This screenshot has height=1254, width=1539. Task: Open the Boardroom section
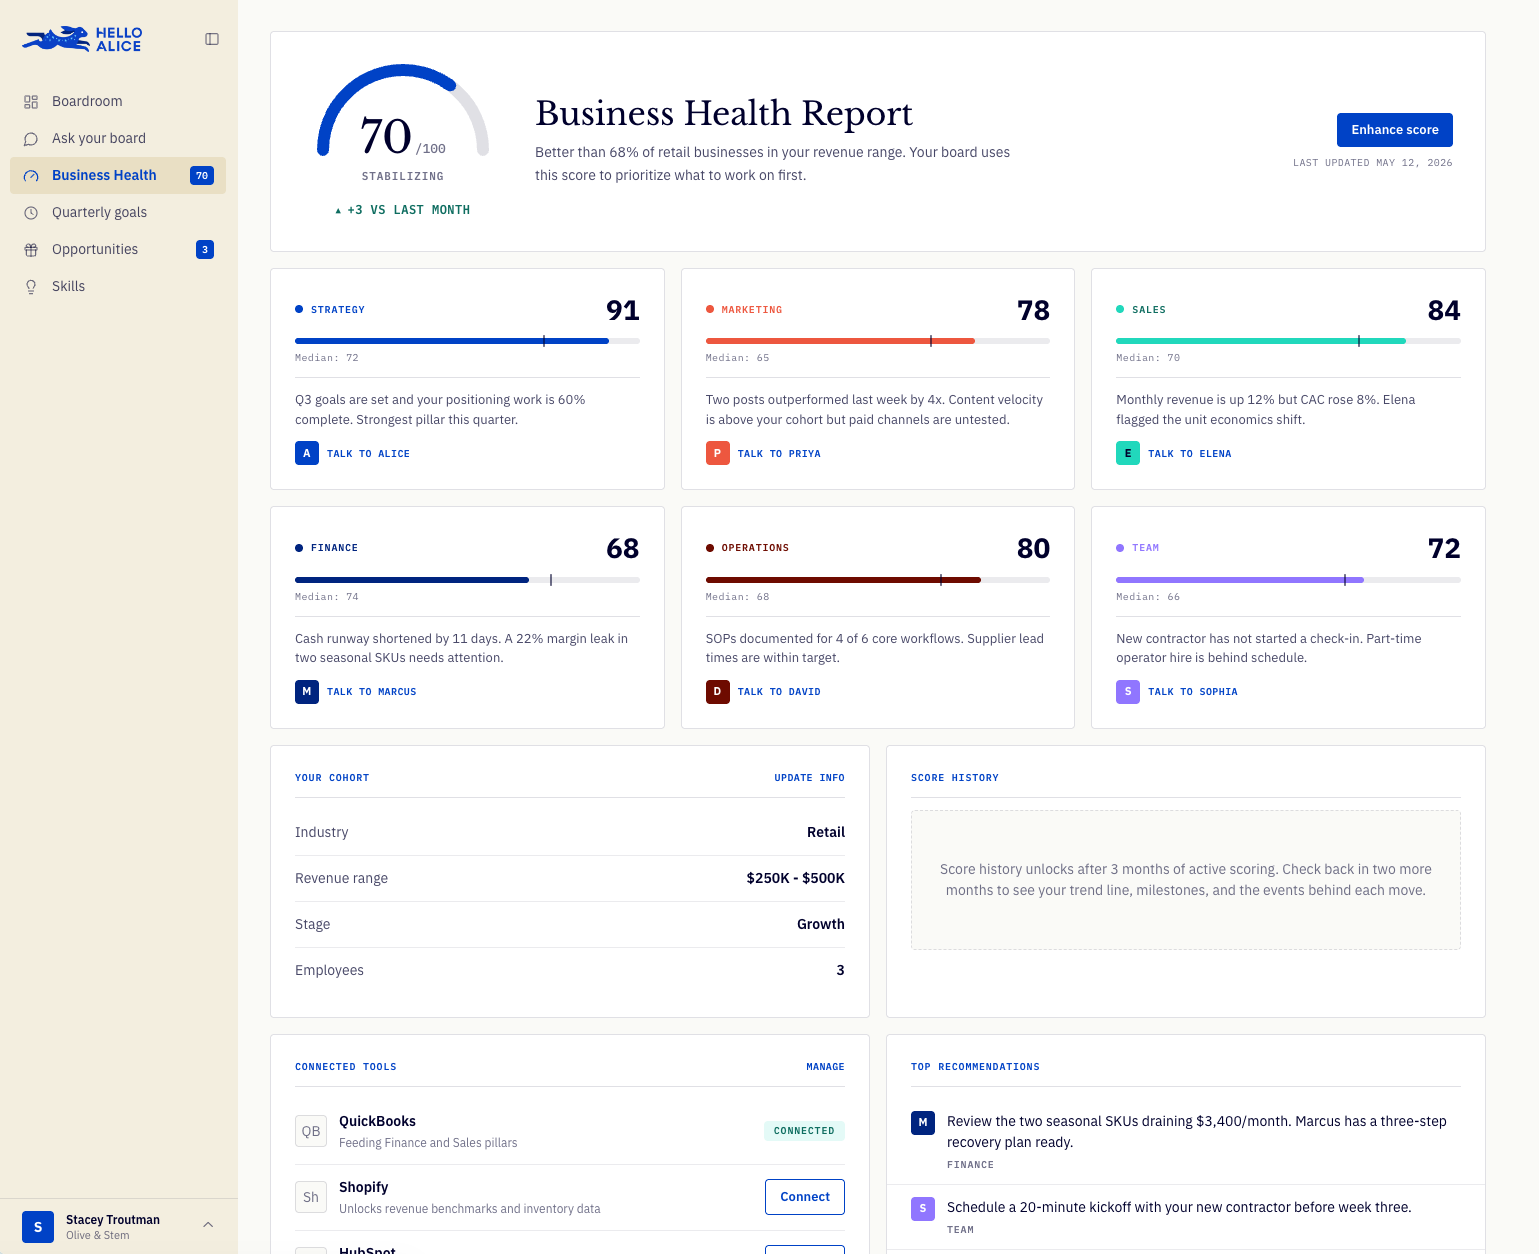point(118,102)
